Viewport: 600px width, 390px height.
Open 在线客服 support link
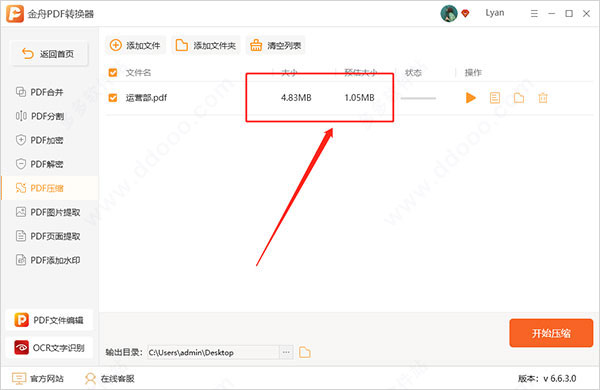point(110,379)
